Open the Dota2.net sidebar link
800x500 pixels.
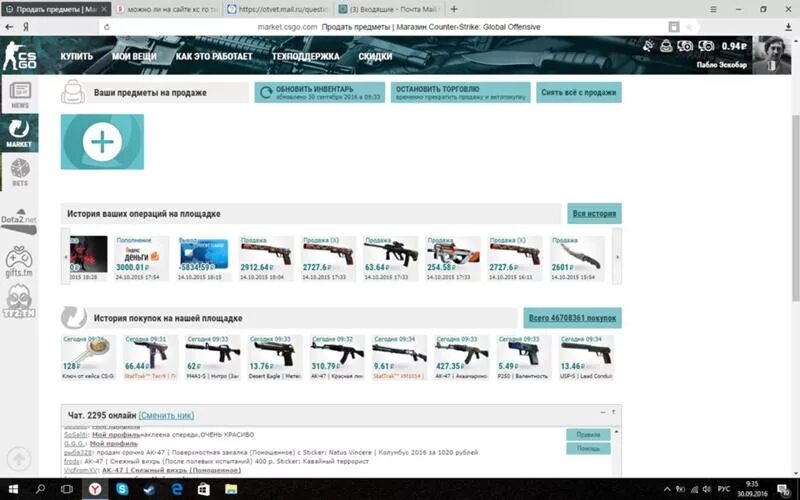click(19, 221)
